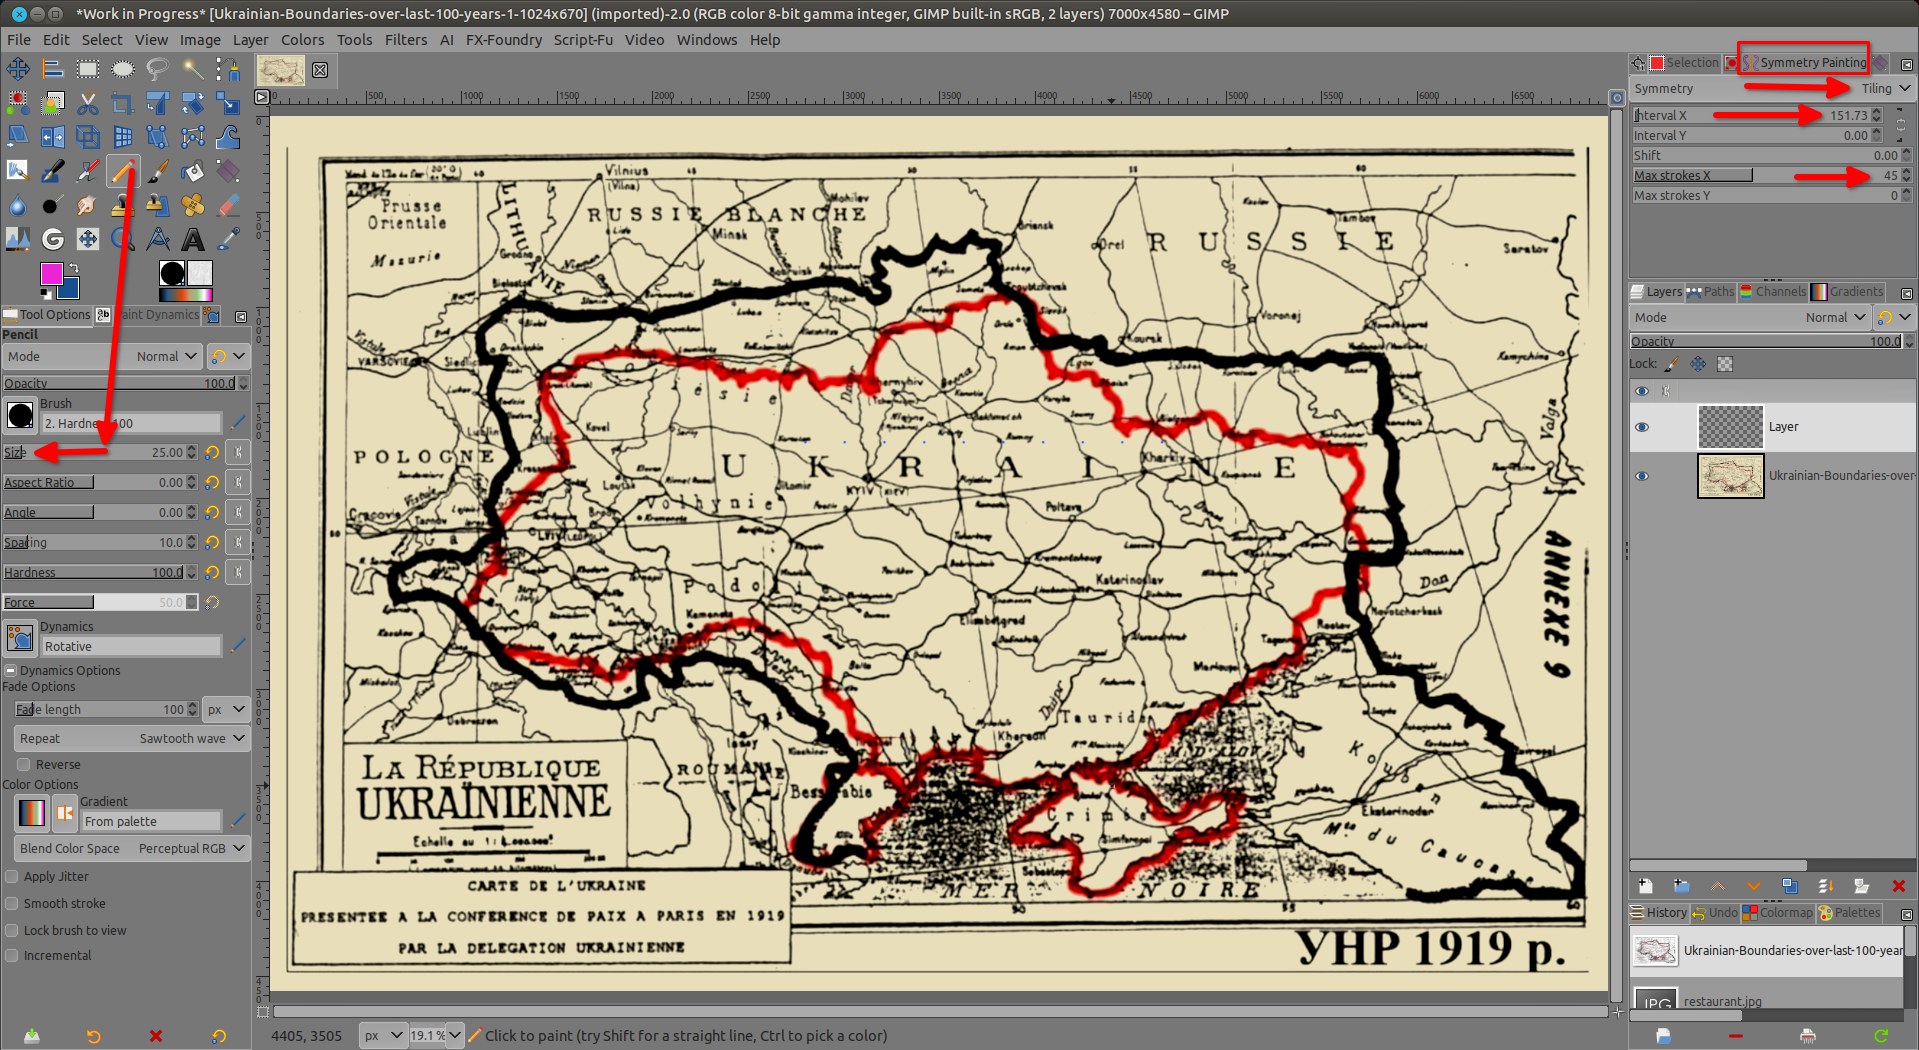Screen dimensions: 1919x1050
Task: Toggle Lock brush to view
Action: point(12,931)
